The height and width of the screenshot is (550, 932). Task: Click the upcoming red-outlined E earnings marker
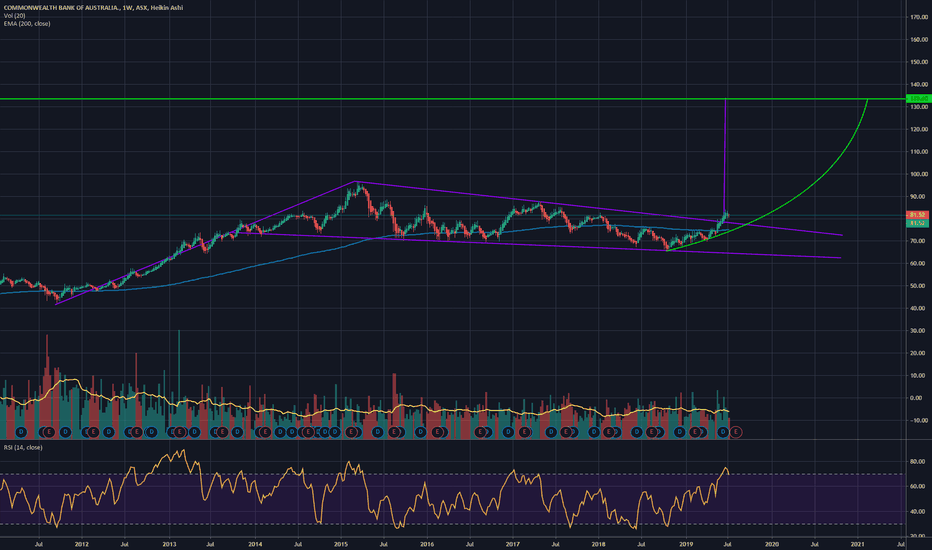[x=736, y=432]
